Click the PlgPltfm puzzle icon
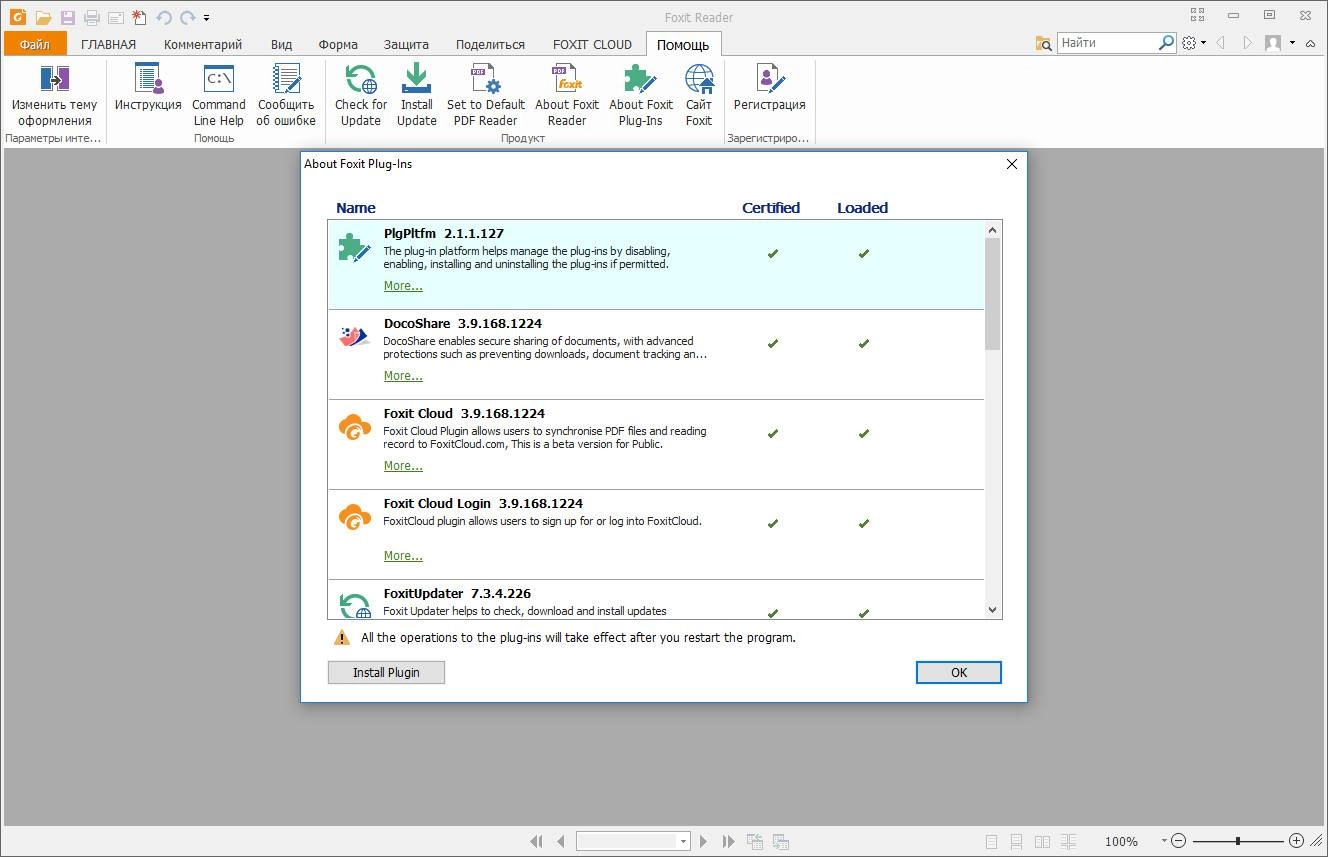Screen dimensions: 1328x857 tap(355, 247)
